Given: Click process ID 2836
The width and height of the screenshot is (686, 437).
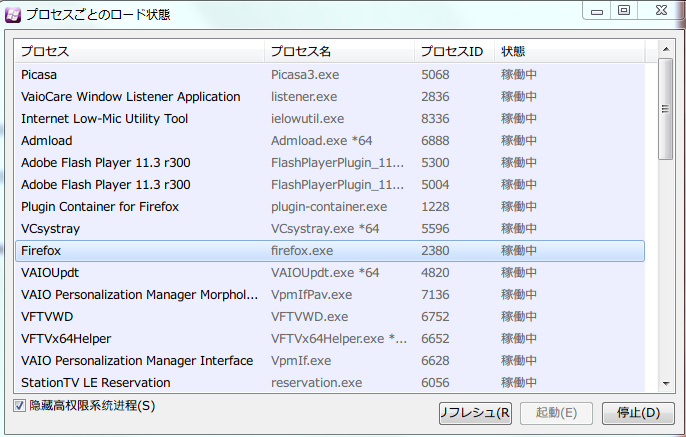Looking at the screenshot, I should (435, 97).
